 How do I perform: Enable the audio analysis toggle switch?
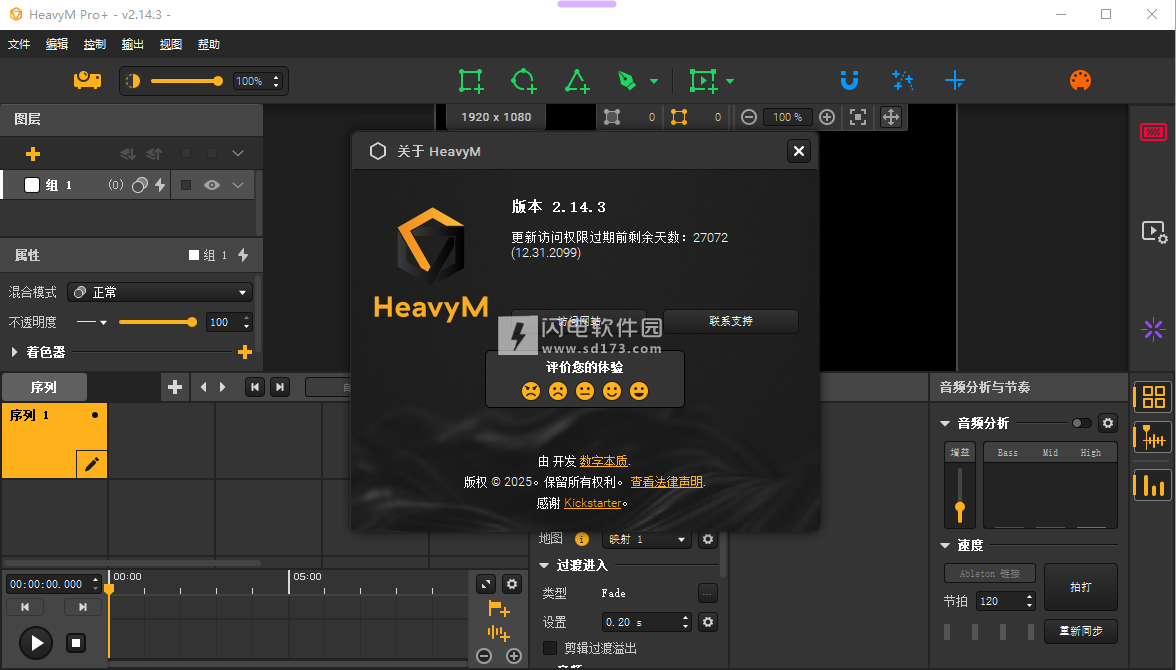pos(1081,423)
